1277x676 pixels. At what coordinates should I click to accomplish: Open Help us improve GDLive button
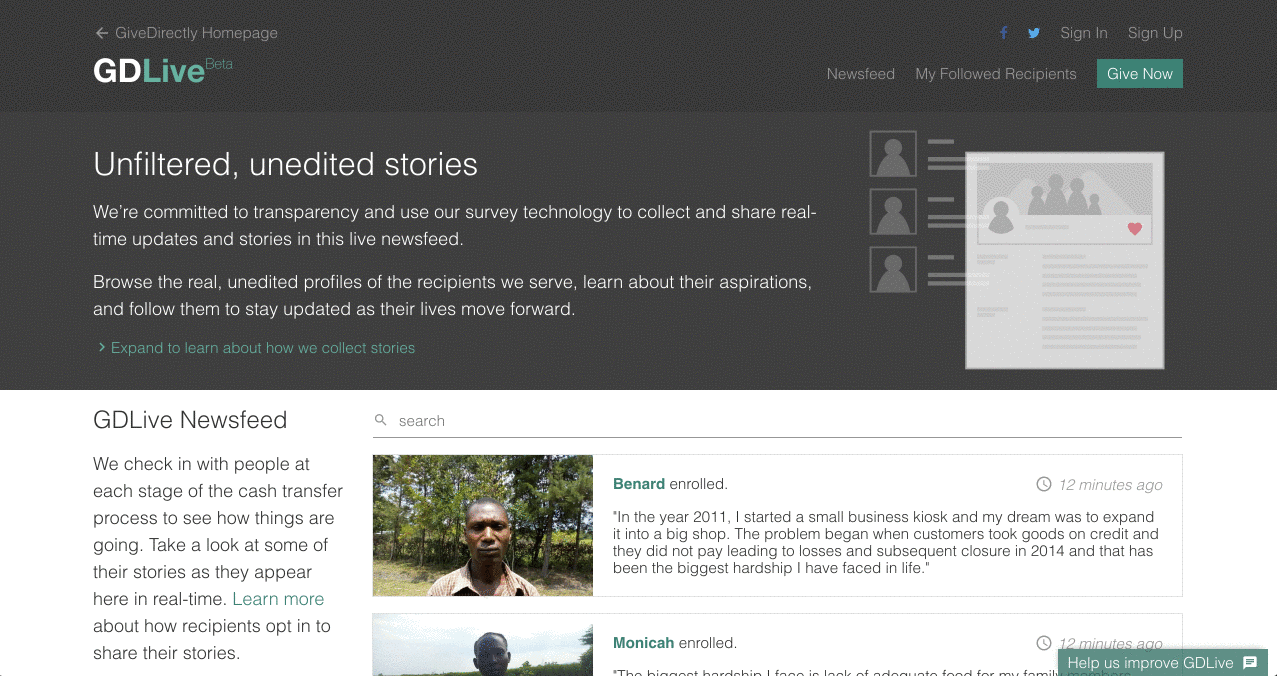tap(1163, 663)
